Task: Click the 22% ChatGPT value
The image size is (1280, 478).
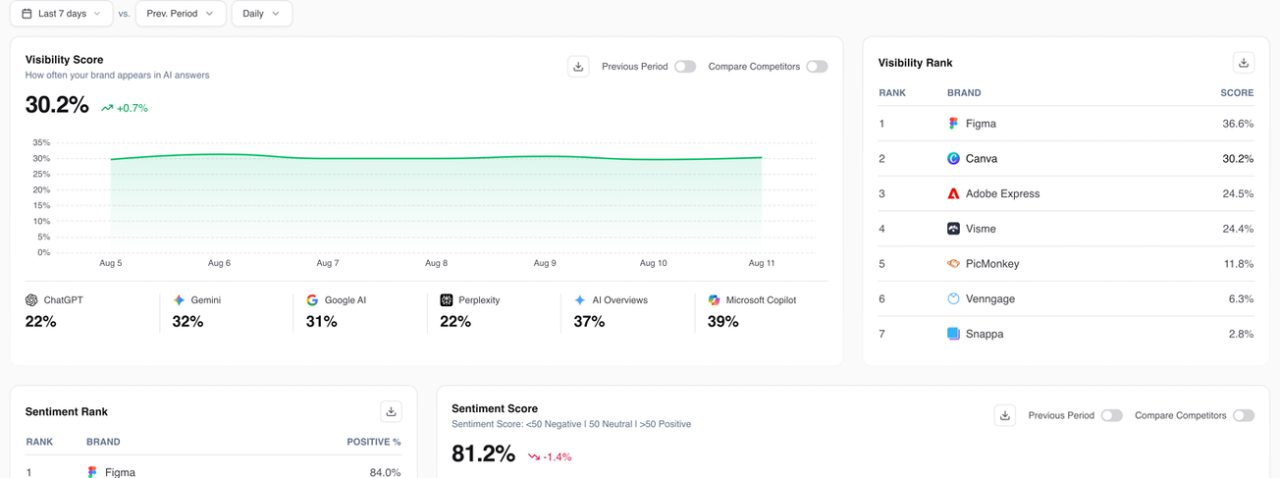Action: pyautogui.click(x=40, y=322)
